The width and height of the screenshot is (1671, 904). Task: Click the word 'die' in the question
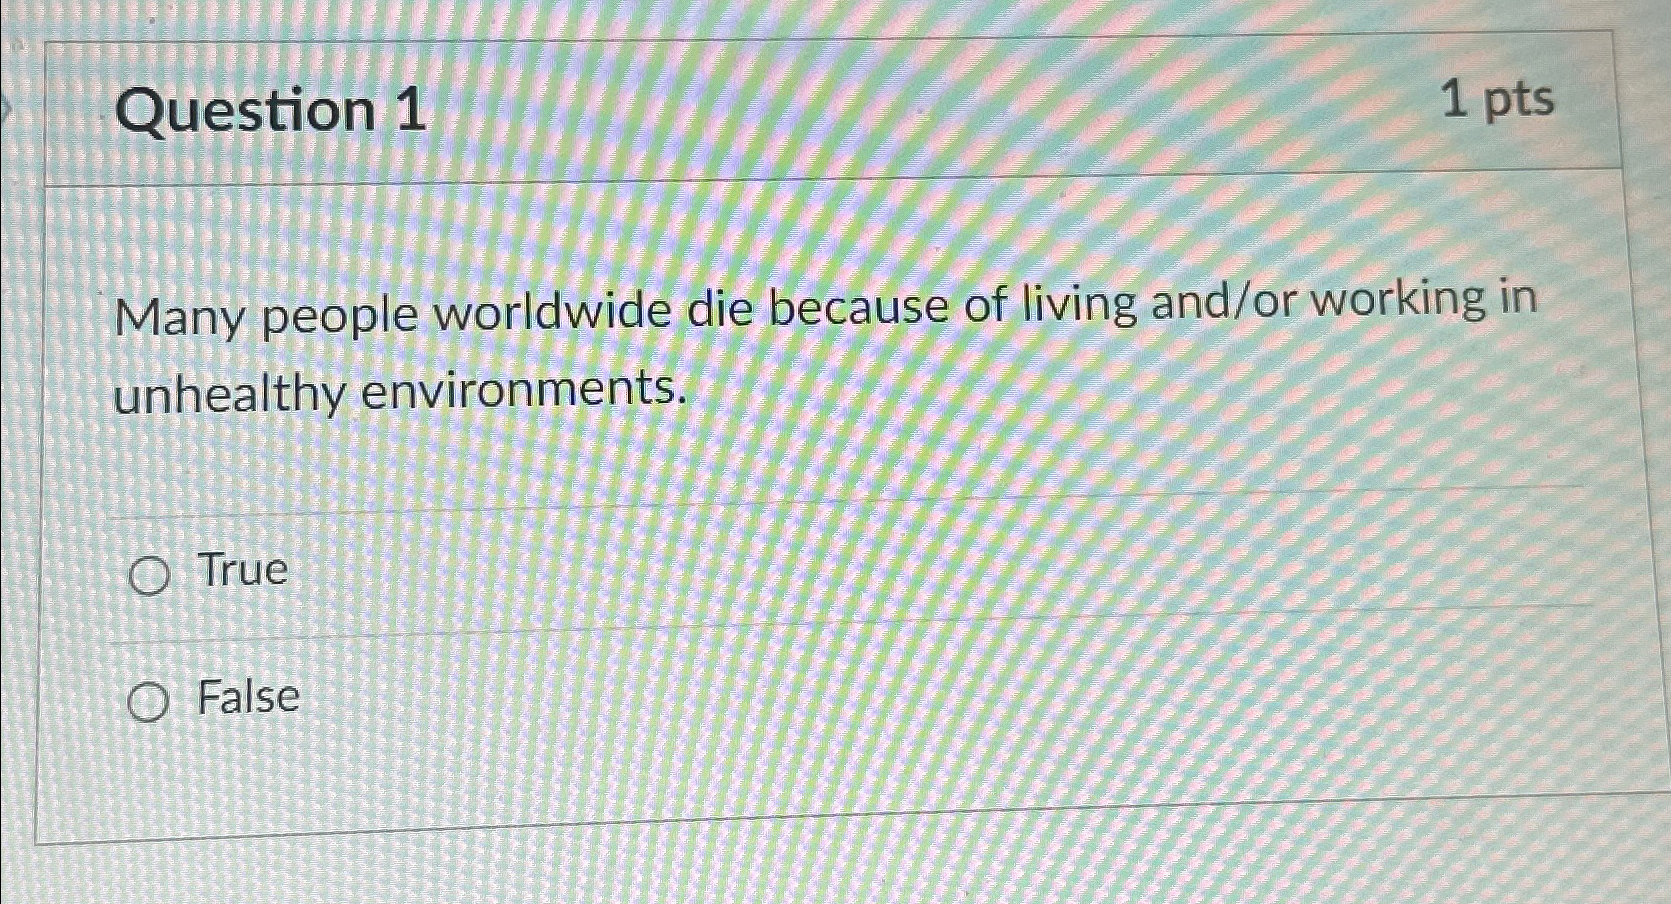(719, 310)
